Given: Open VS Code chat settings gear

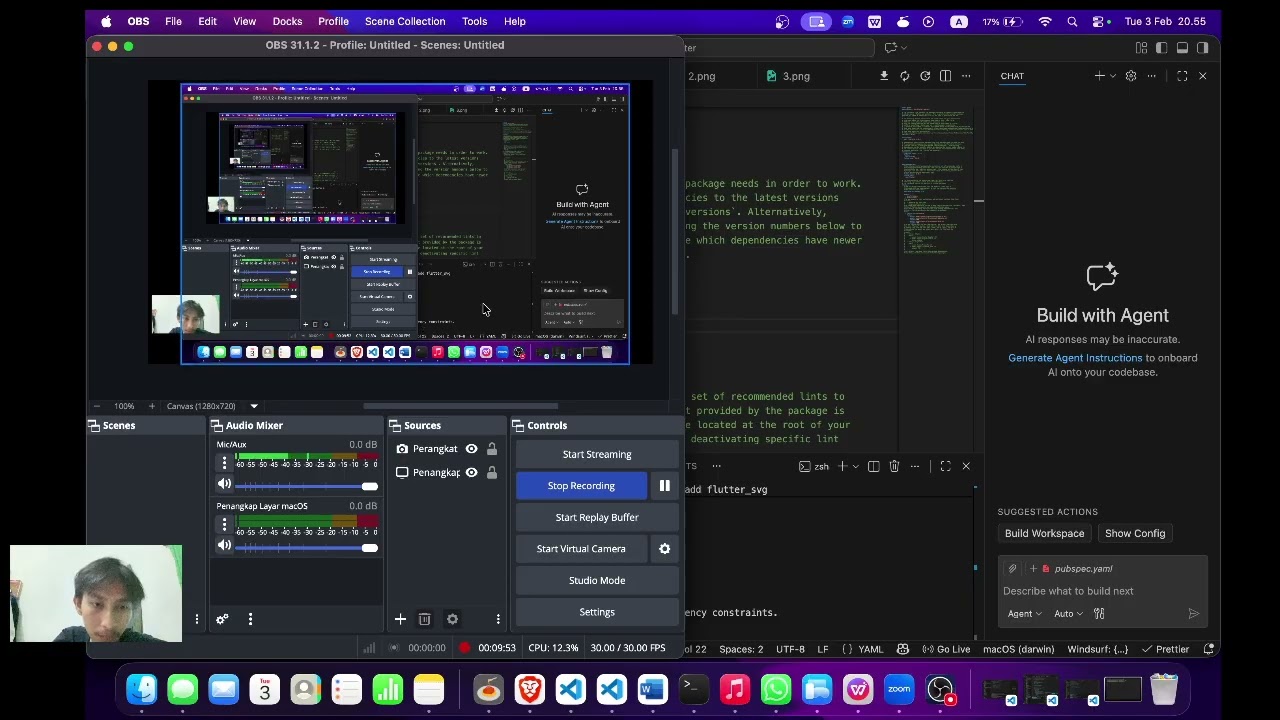Looking at the screenshot, I should point(1131,76).
